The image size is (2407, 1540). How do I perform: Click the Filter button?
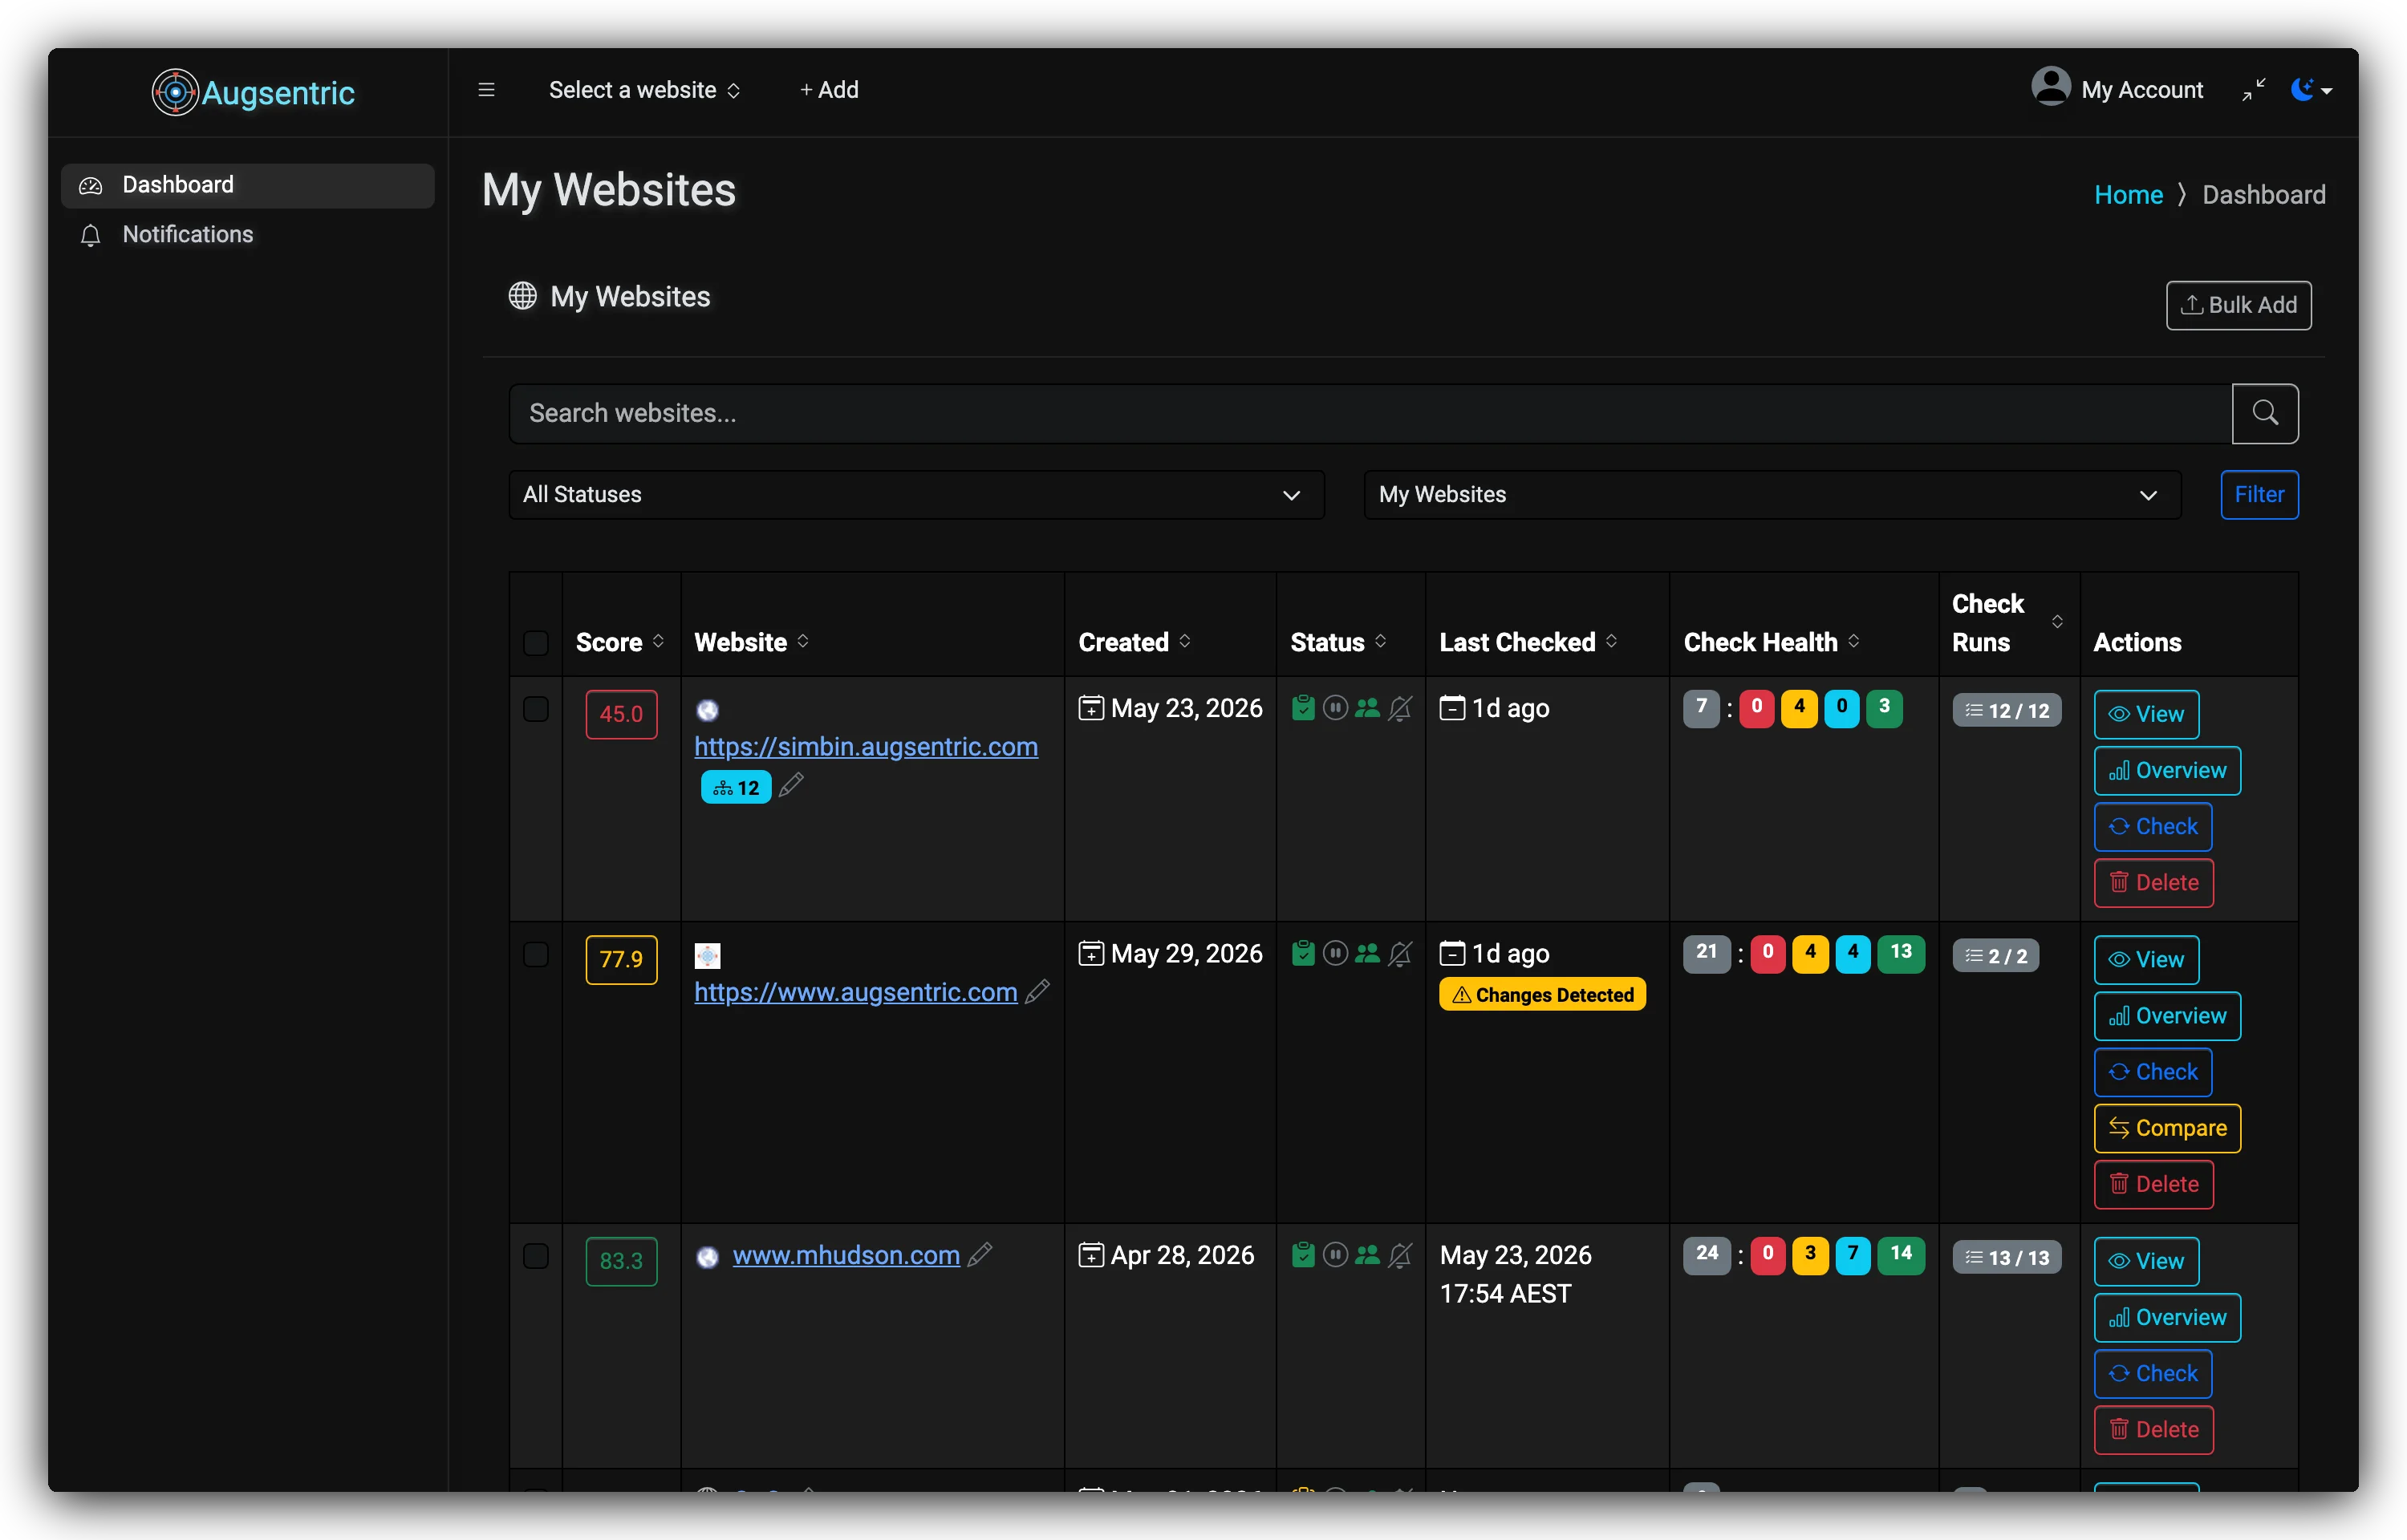[x=2259, y=494]
